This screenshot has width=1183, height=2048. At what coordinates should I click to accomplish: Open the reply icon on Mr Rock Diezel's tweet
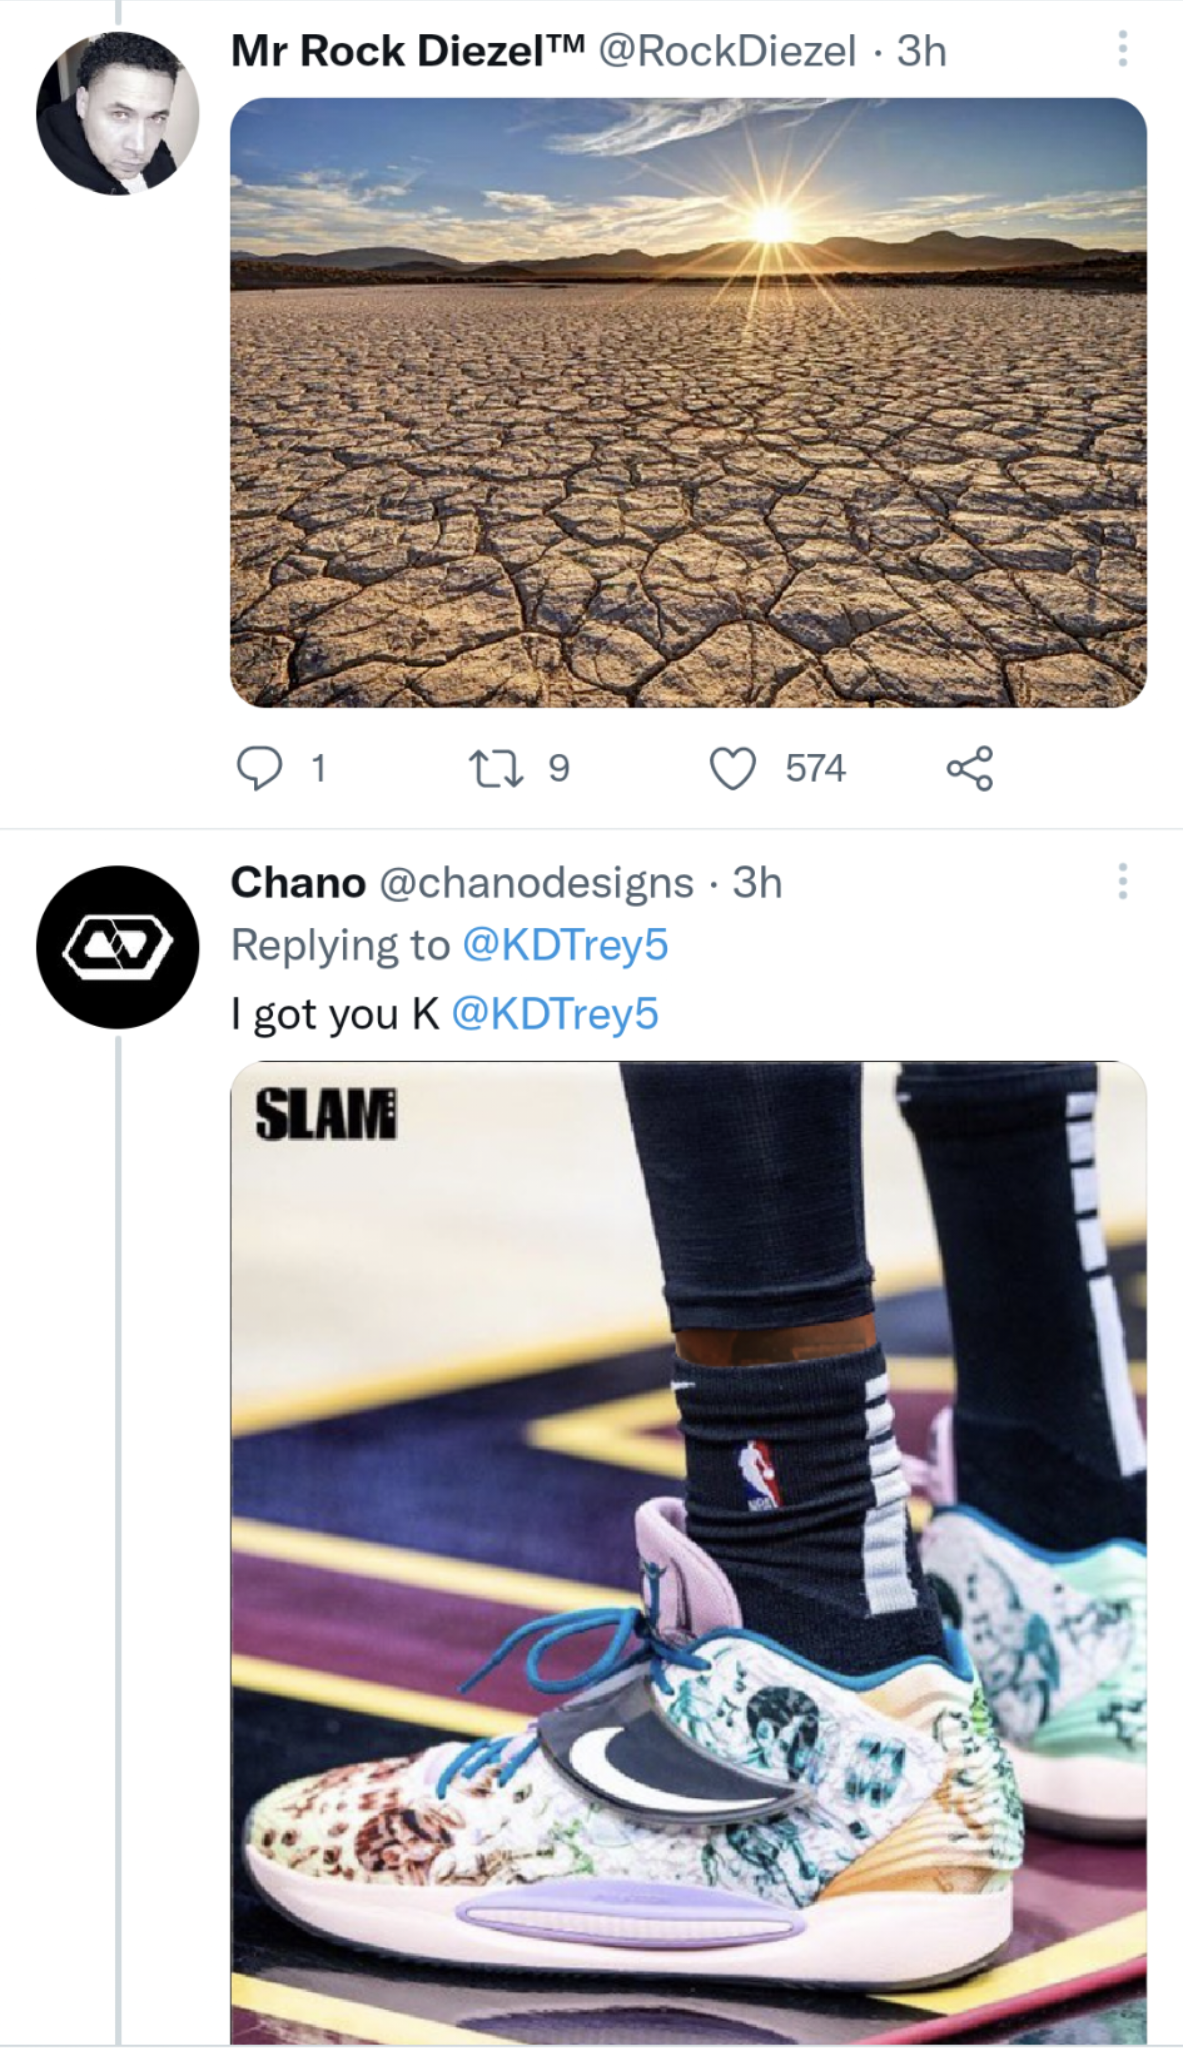[x=263, y=766]
